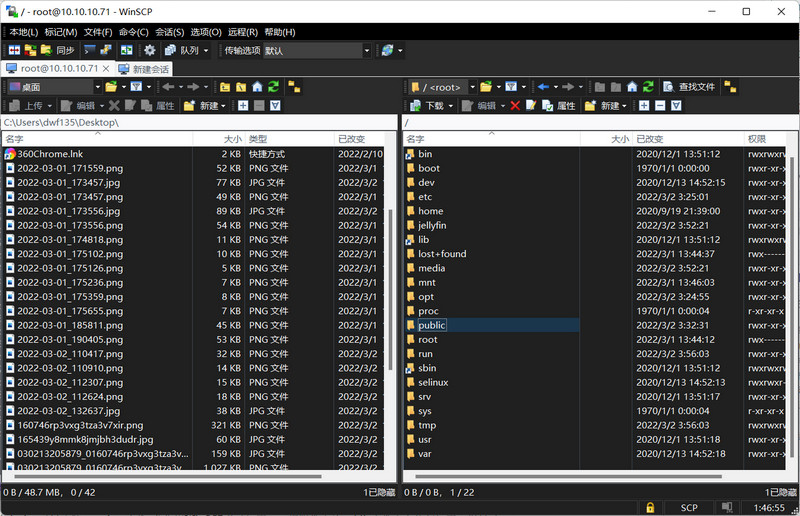800x516 pixels.
Task: Click the local panel open directory icon
Action: click(111, 87)
